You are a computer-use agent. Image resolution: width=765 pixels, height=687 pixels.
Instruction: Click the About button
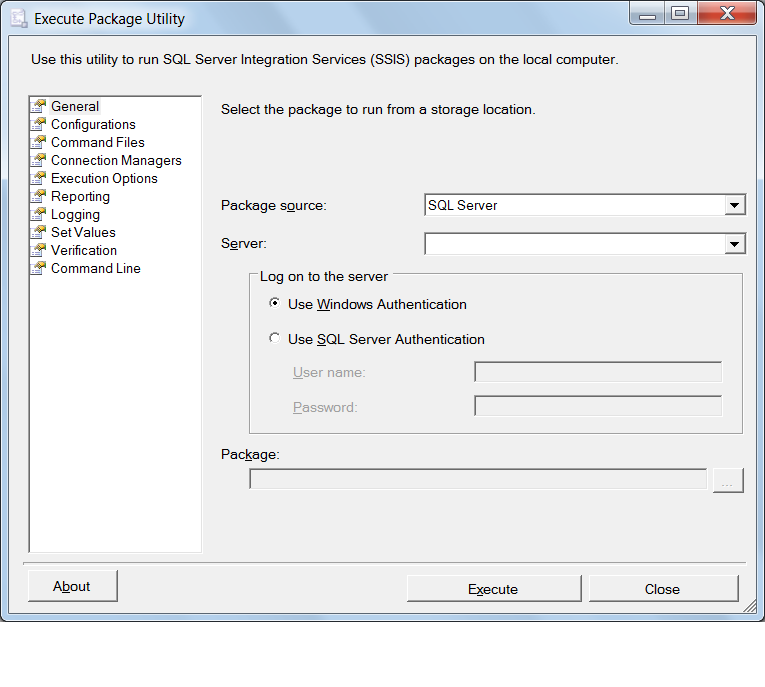point(73,586)
